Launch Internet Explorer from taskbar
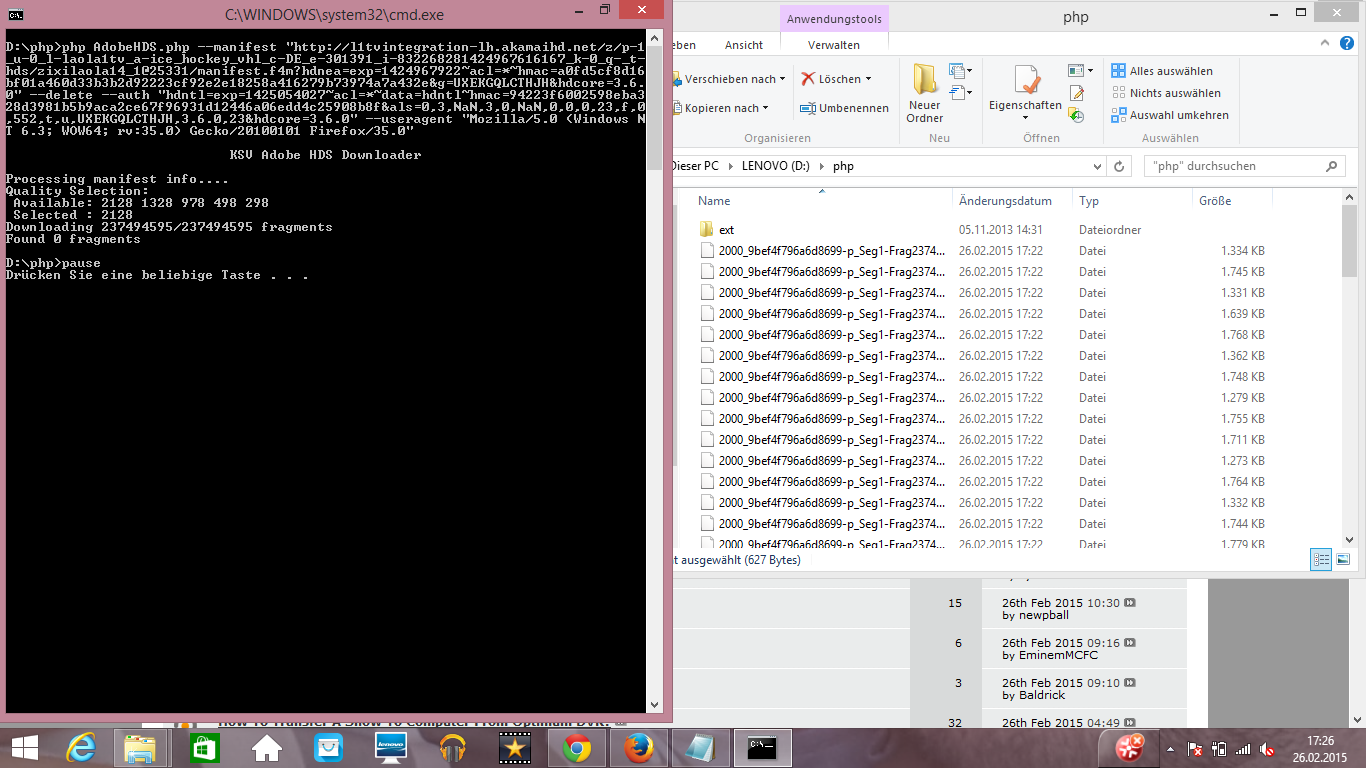The image size is (1366, 768). click(x=81, y=747)
